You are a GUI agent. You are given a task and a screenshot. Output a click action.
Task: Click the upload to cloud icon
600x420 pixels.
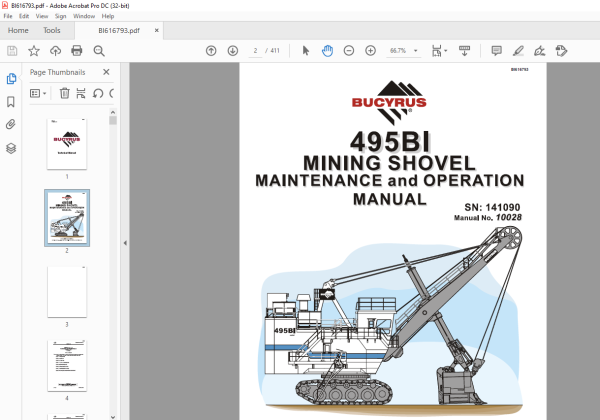55,50
